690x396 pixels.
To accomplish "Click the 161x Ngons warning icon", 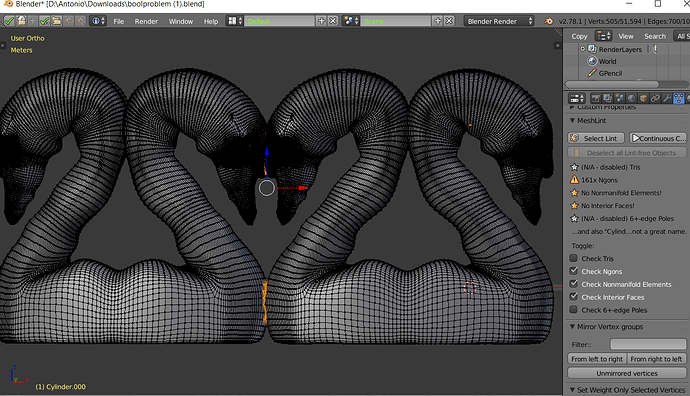I will point(574,180).
